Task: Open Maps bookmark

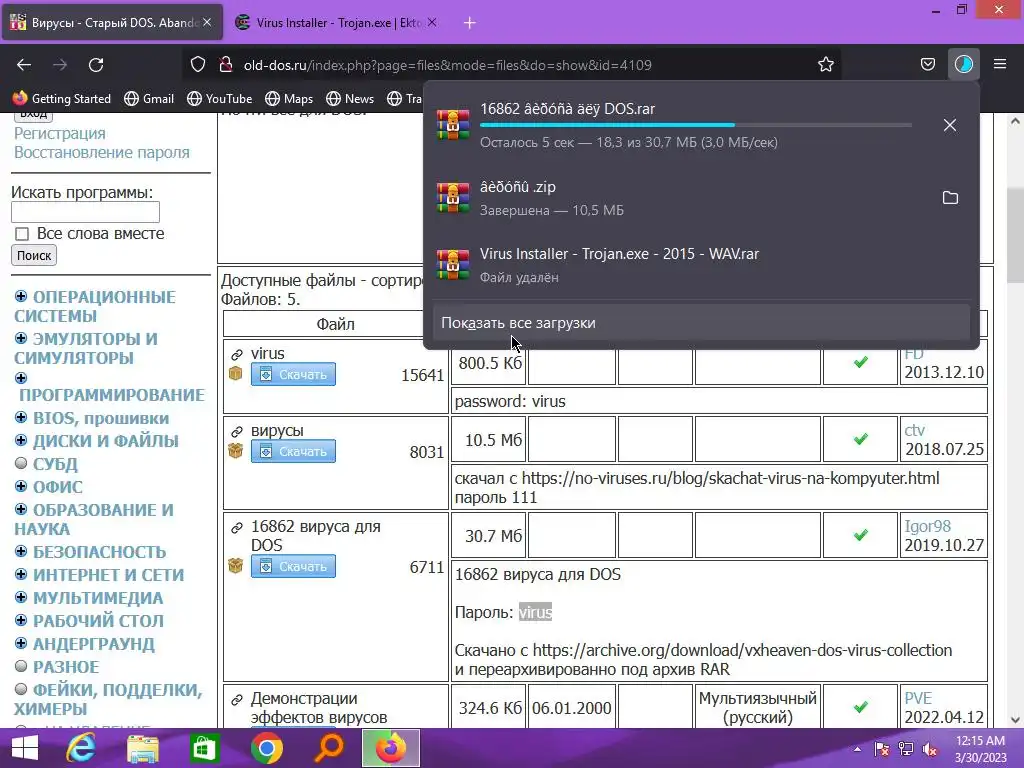Action: pyautogui.click(x=289, y=99)
